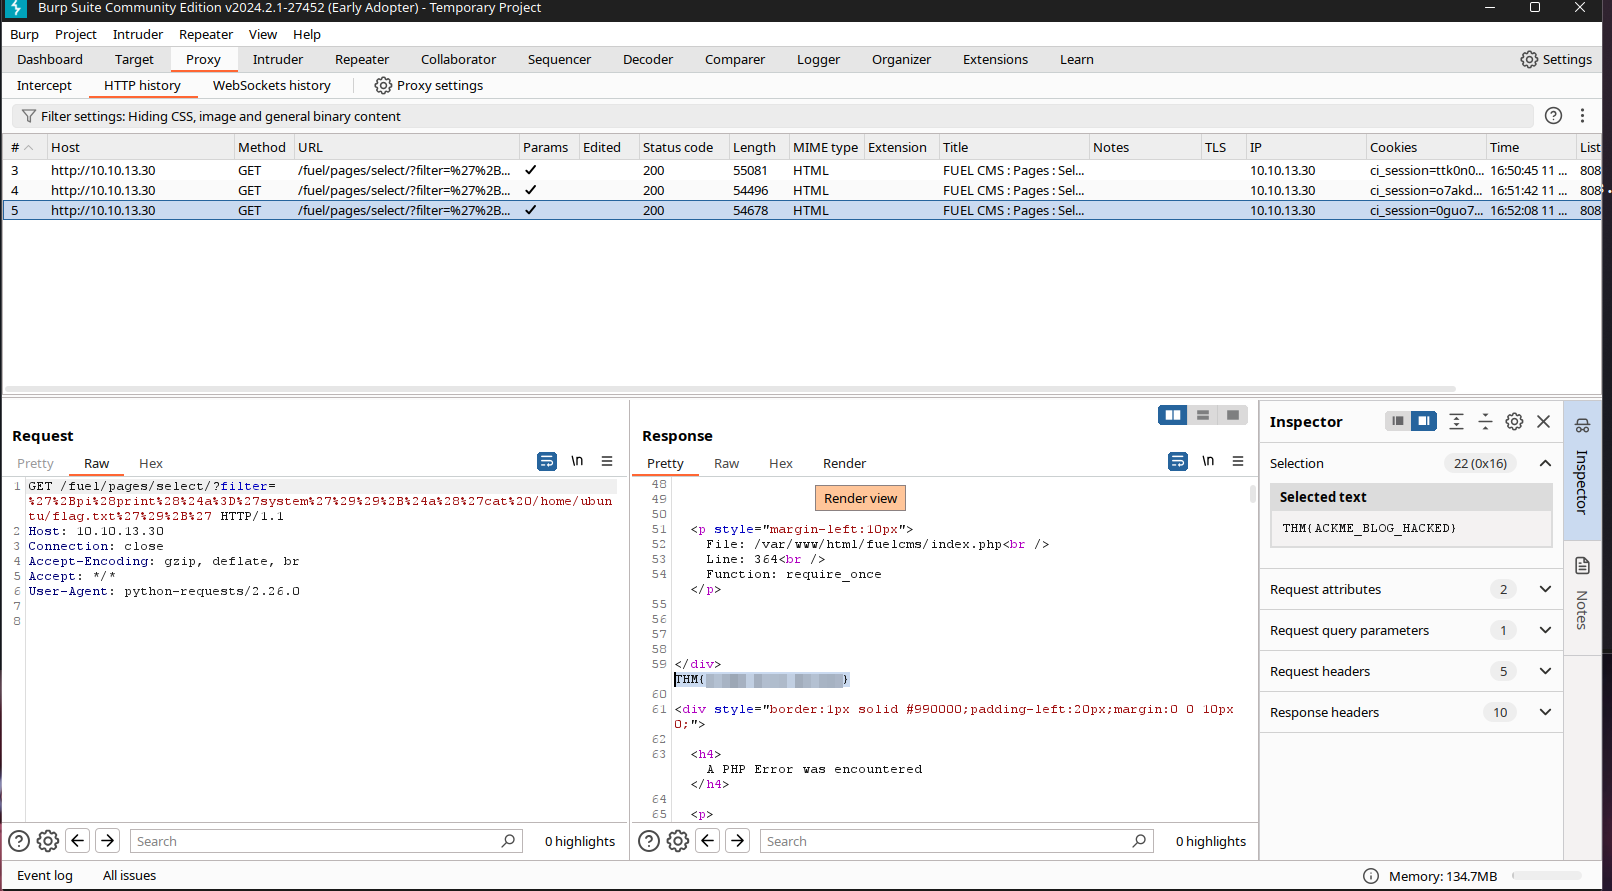The height and width of the screenshot is (891, 1612).
Task: Open Request search settings gear
Action: [x=48, y=841]
